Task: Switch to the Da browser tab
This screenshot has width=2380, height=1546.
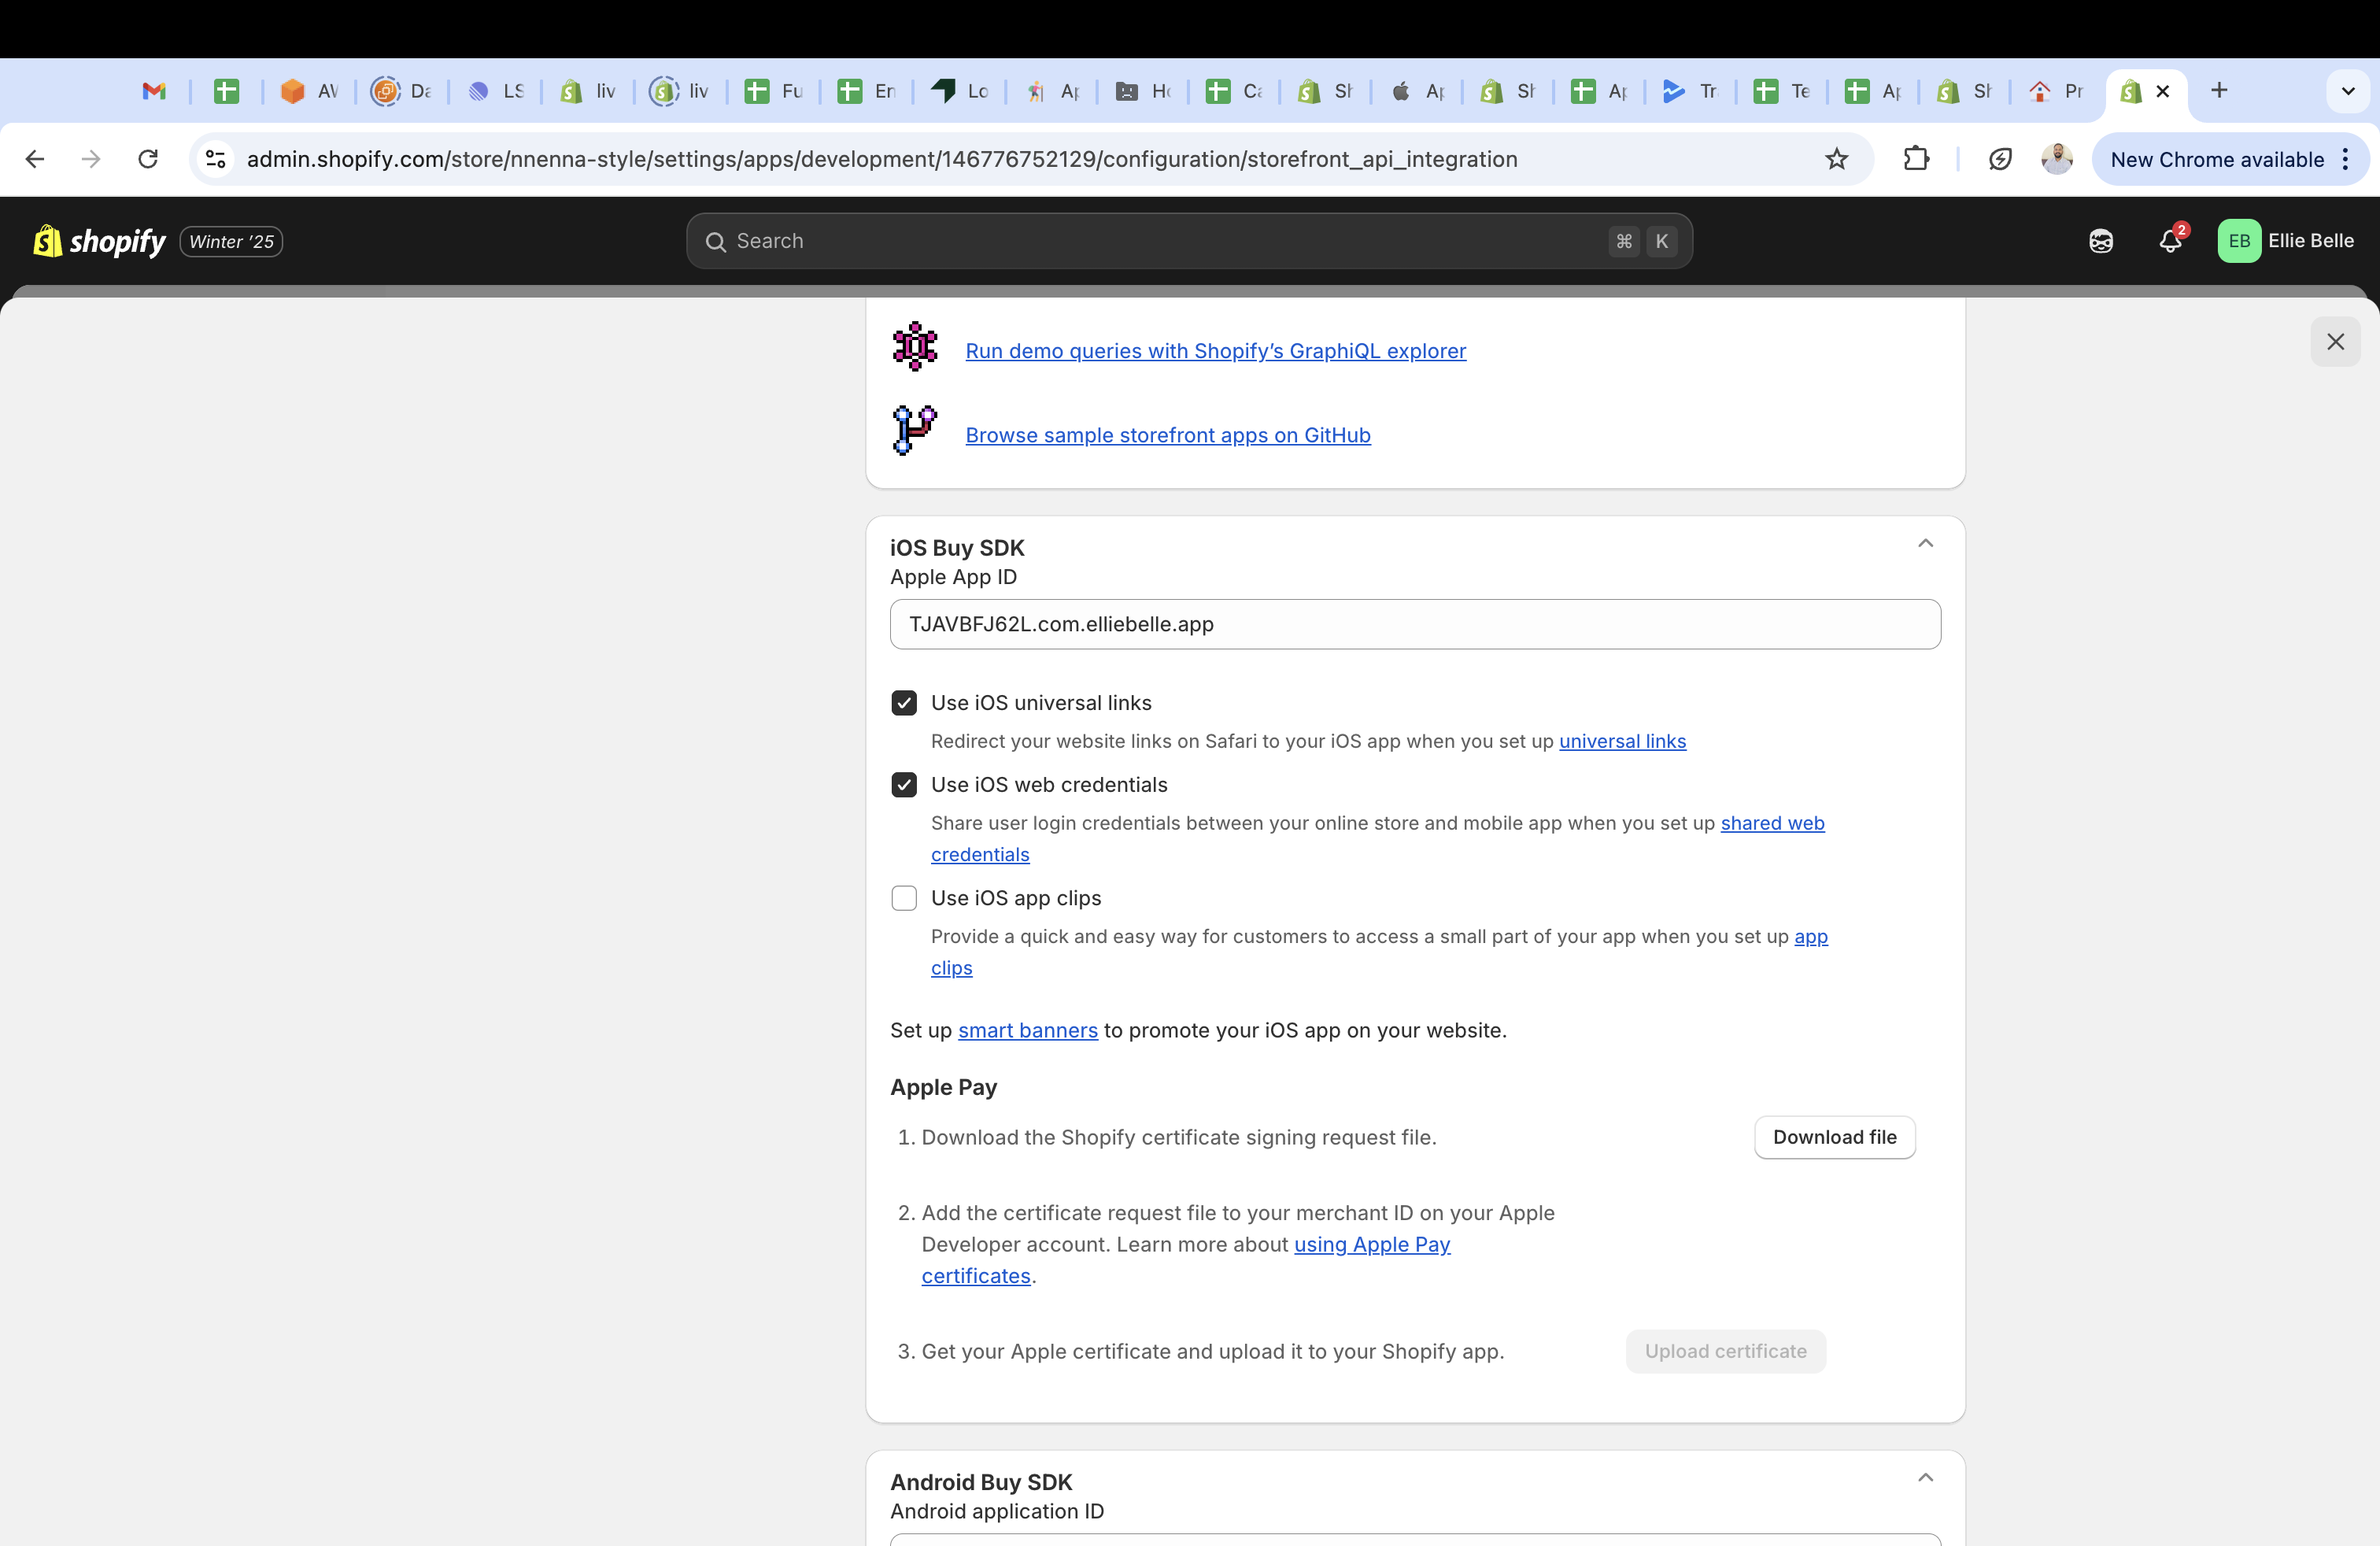Action: coord(401,91)
